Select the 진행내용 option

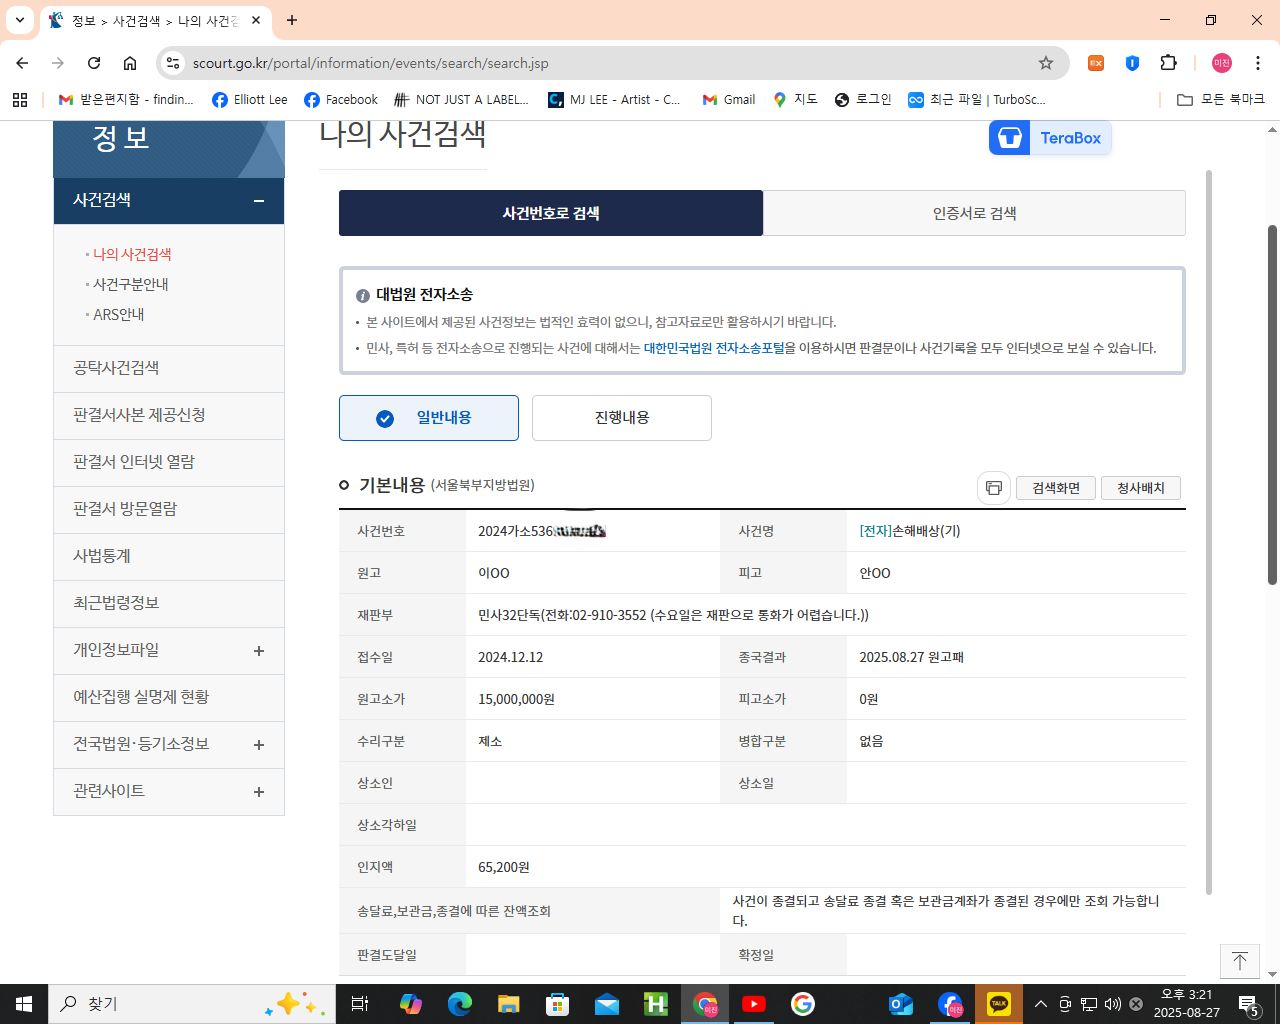point(621,418)
